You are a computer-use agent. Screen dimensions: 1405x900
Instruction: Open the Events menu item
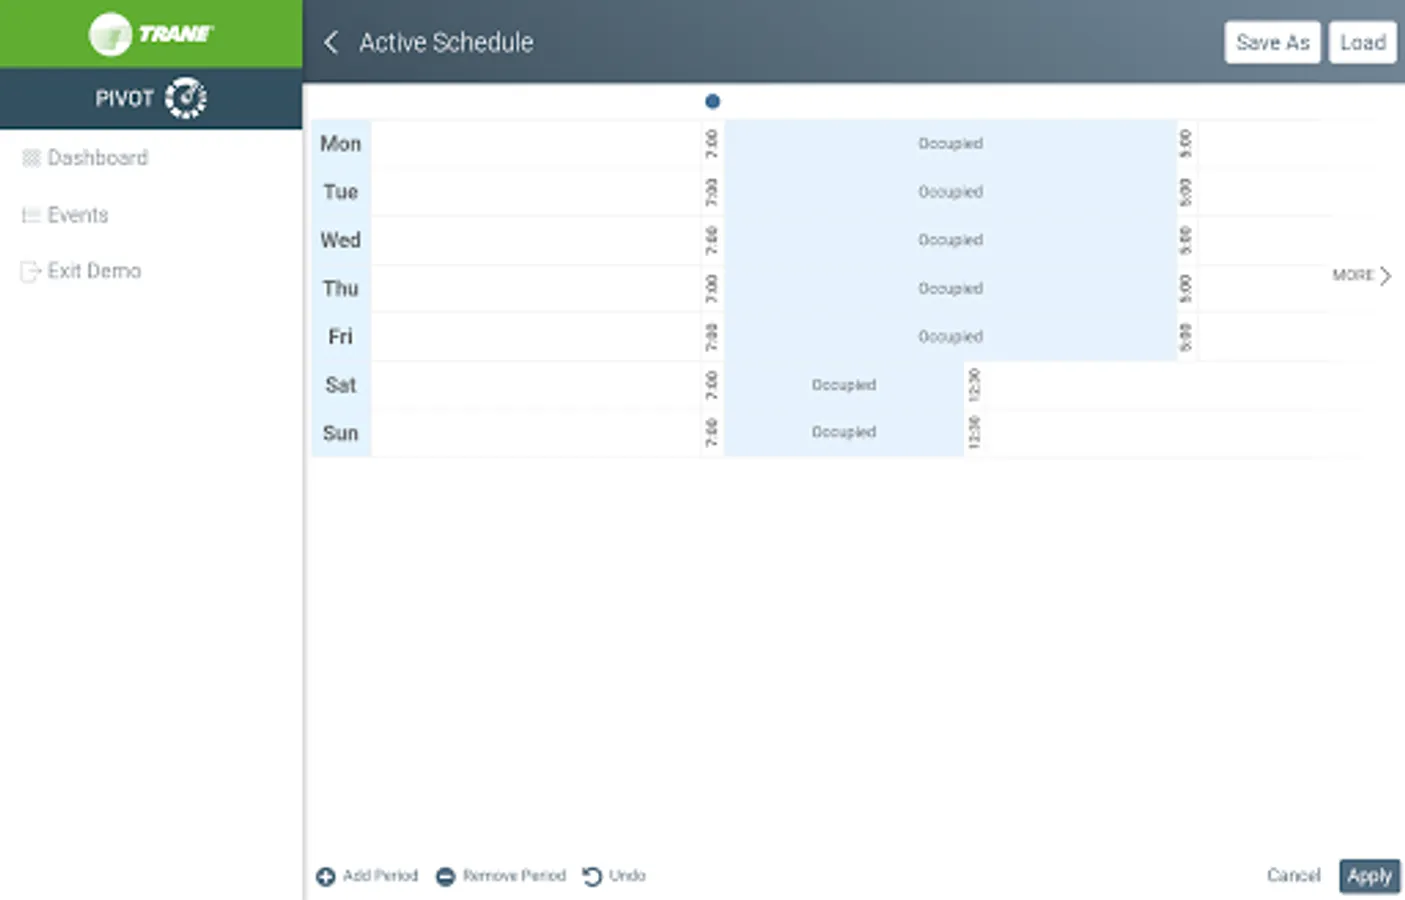[78, 215]
